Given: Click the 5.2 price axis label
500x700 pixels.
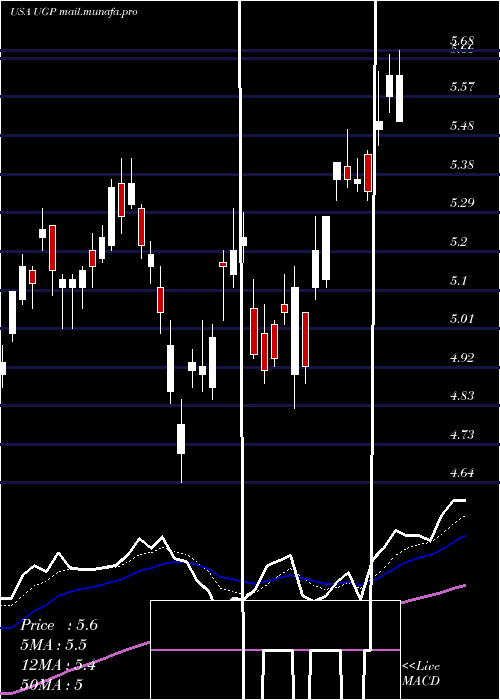Looking at the screenshot, I should (458, 242).
